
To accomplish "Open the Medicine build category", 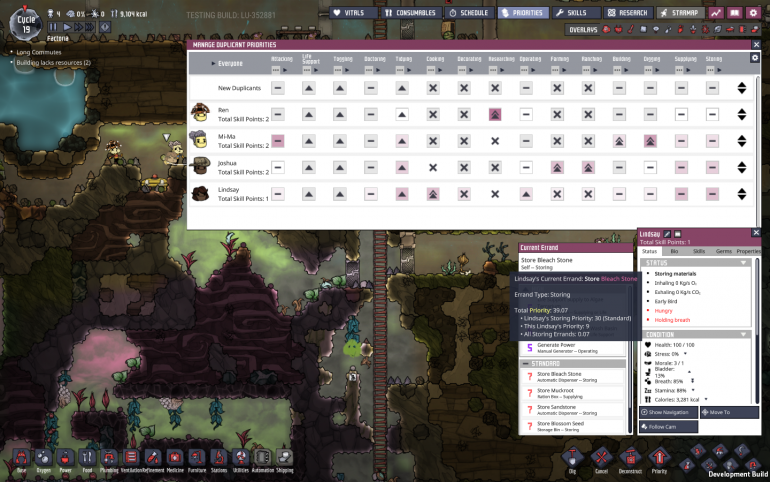I will tap(174, 458).
